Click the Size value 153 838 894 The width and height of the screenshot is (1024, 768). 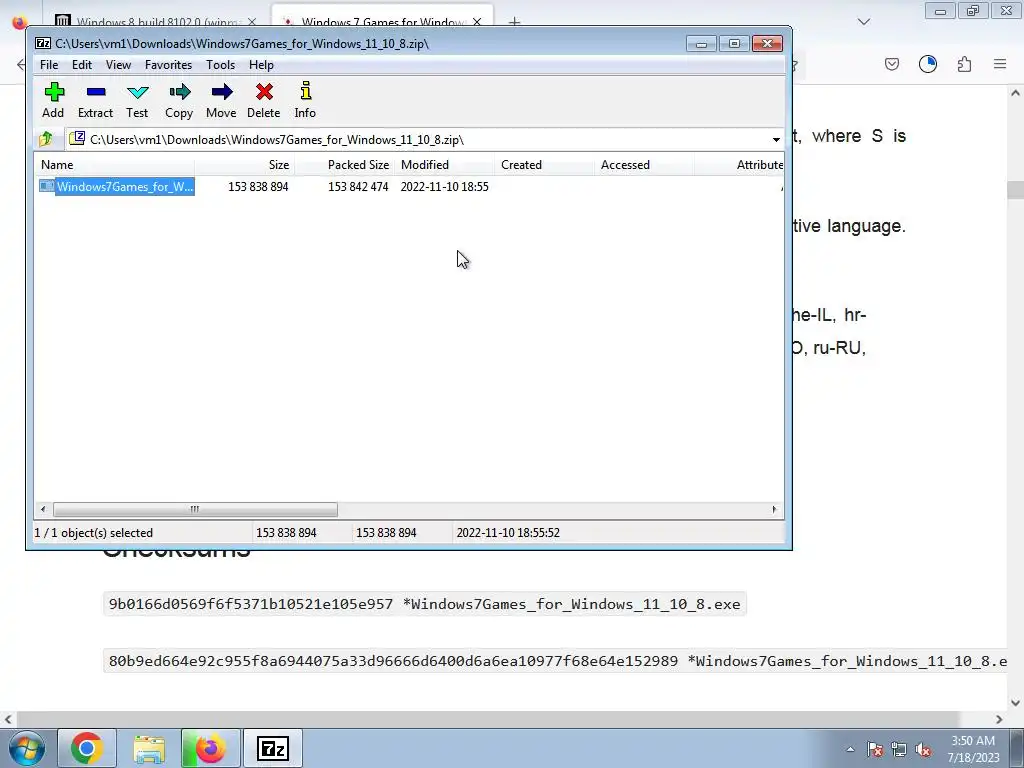pos(258,187)
